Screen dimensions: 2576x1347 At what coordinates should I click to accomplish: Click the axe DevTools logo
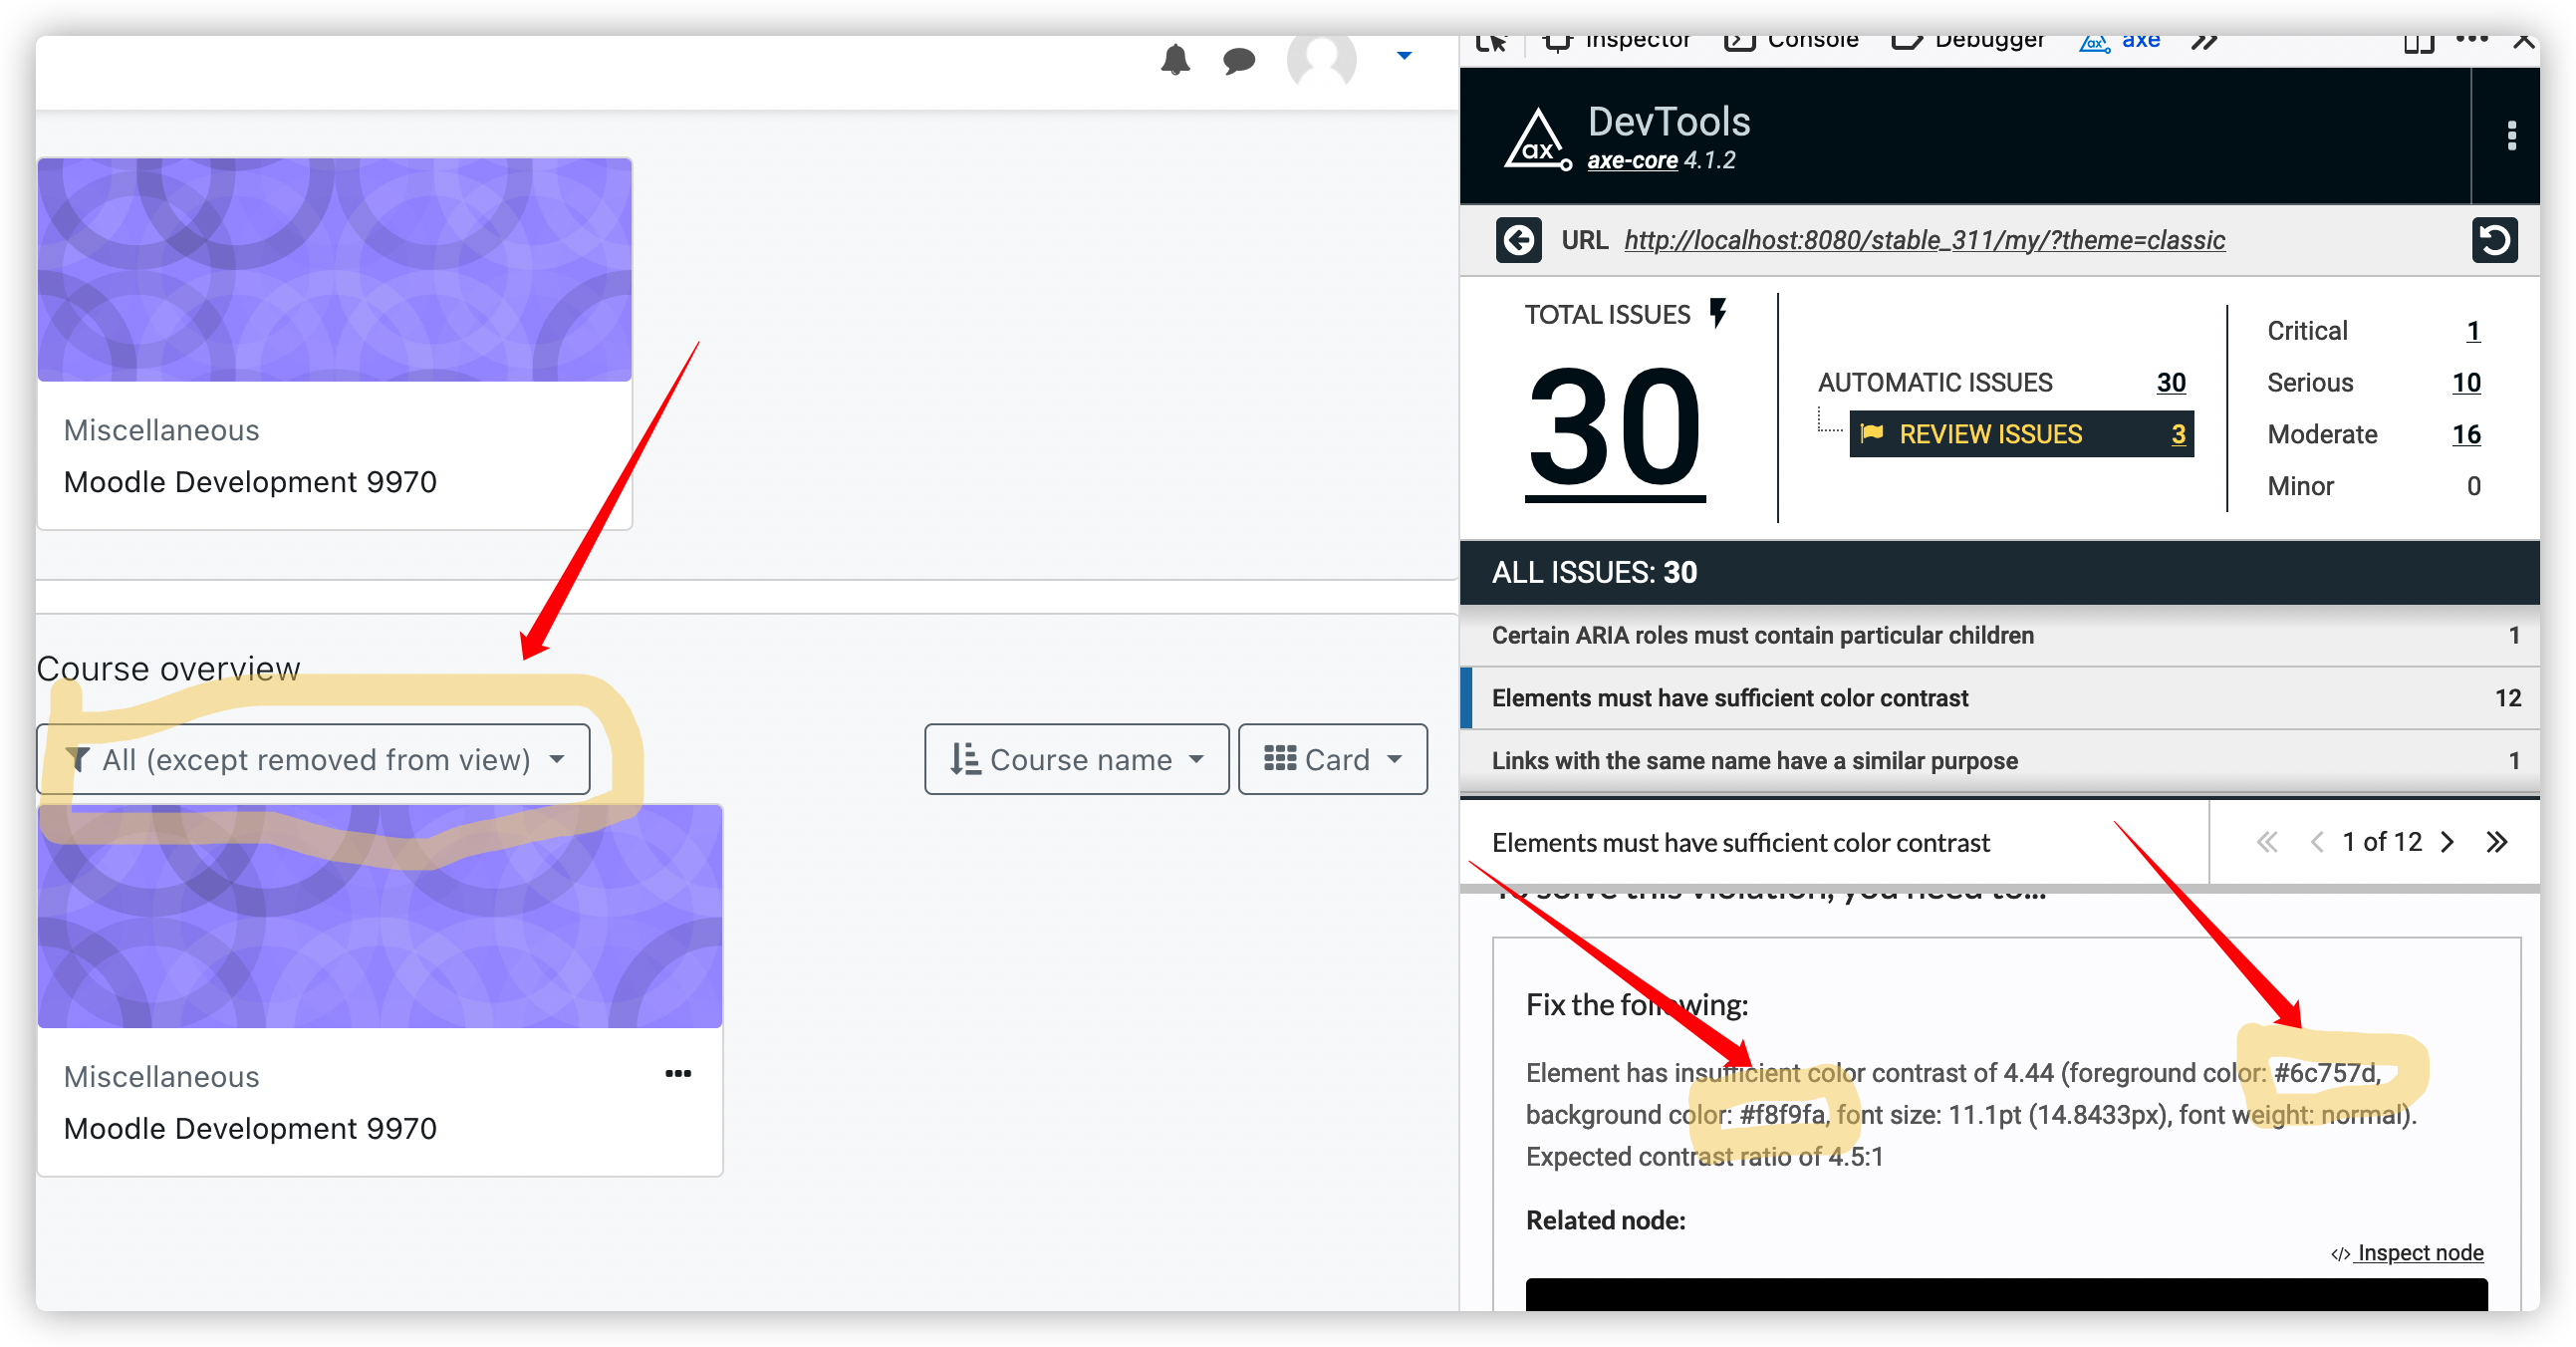[x=1538, y=138]
